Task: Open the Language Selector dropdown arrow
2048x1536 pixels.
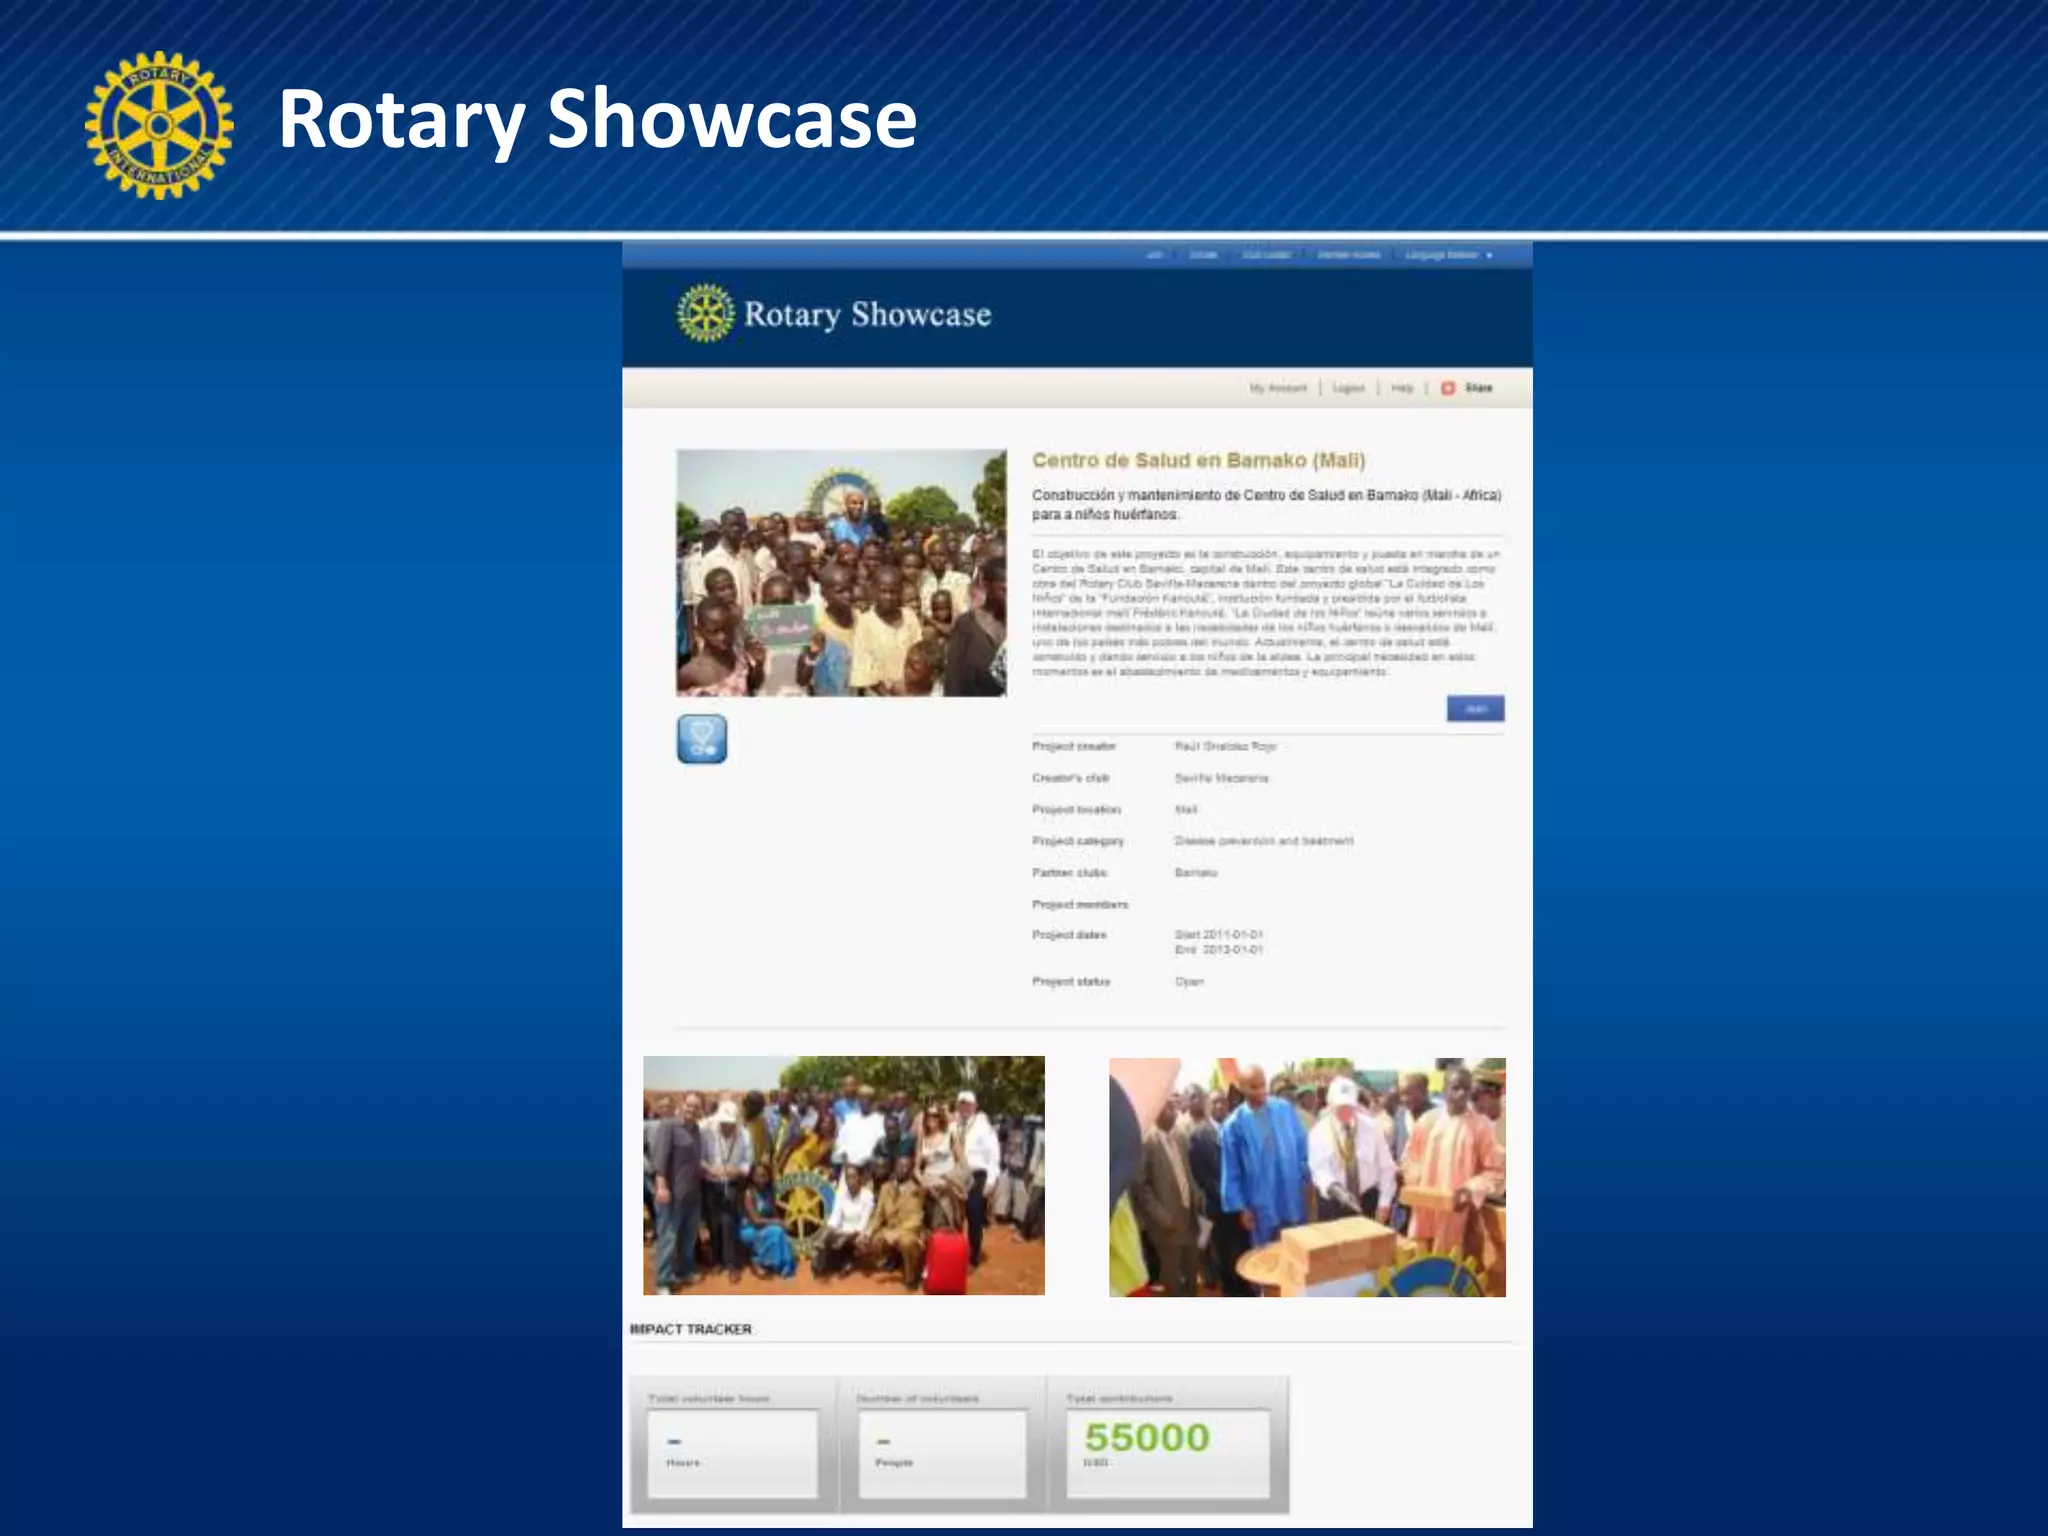Action: (1489, 256)
